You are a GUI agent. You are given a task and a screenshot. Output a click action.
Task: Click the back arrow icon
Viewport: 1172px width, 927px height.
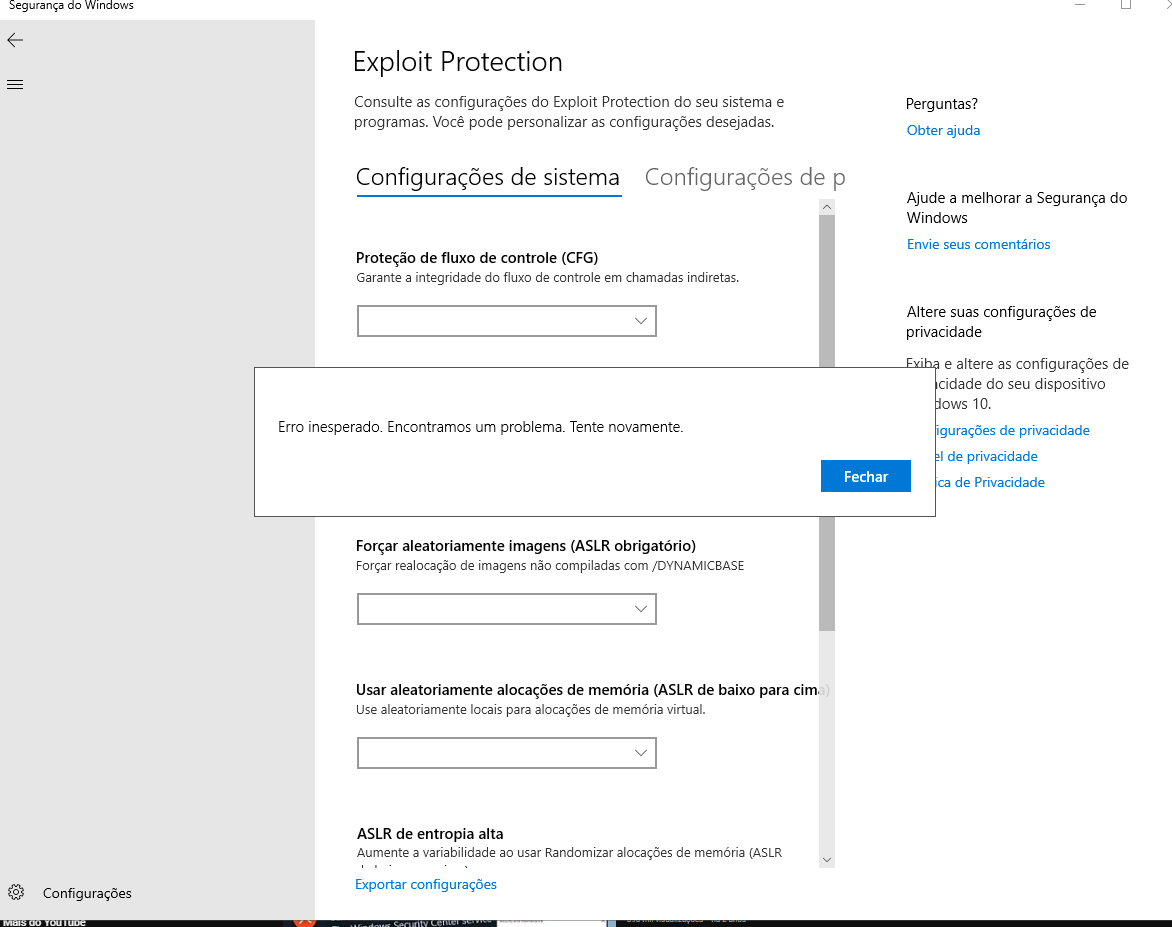click(x=15, y=40)
